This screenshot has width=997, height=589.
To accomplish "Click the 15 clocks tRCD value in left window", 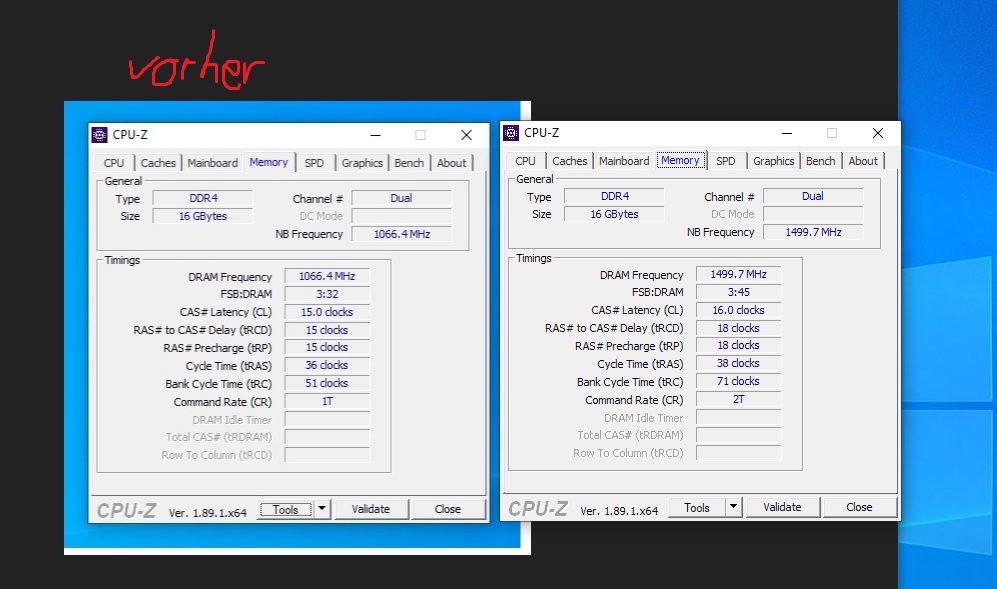I will click(x=327, y=330).
